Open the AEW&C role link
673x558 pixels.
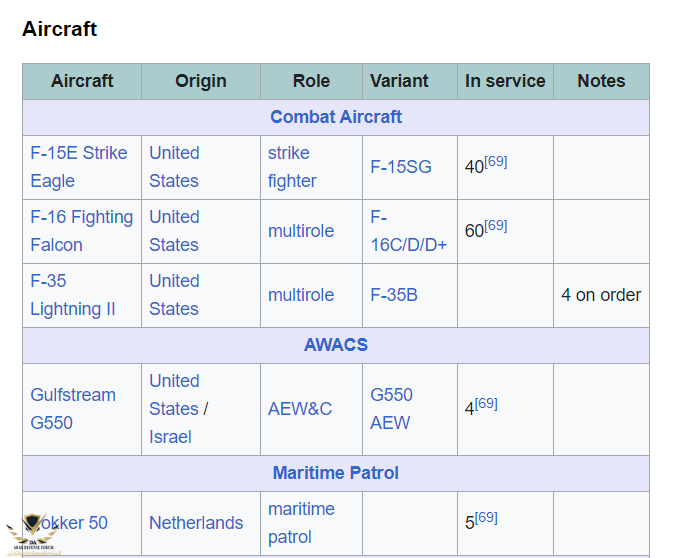[x=300, y=409]
